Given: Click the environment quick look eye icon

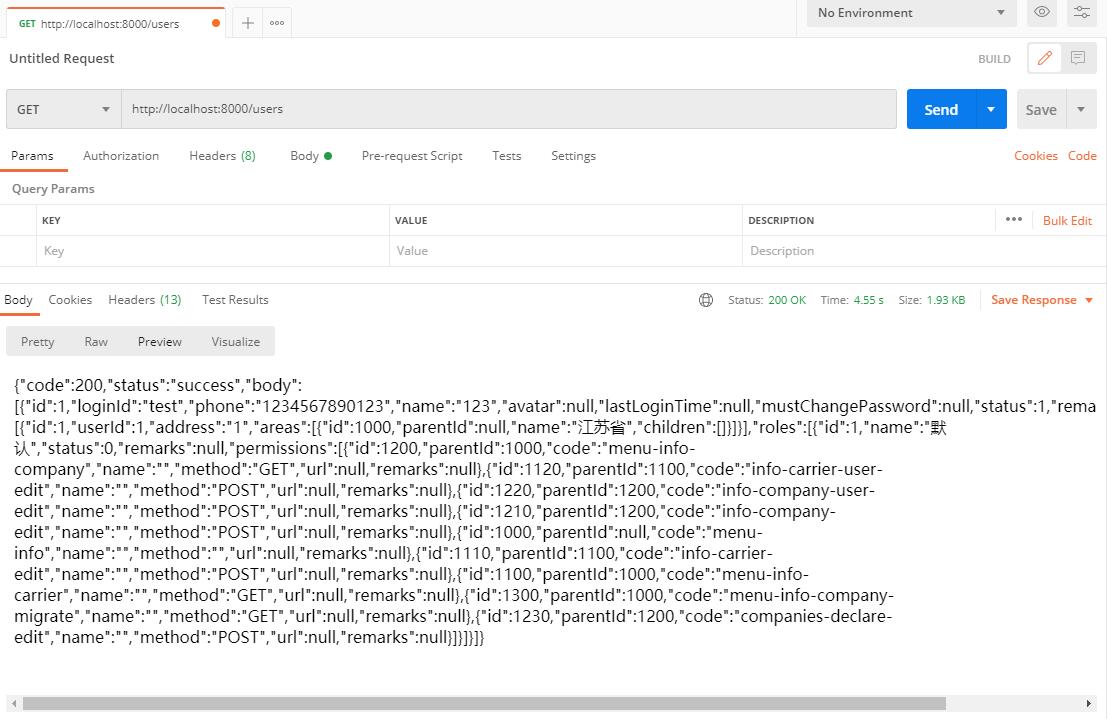Looking at the screenshot, I should (1042, 12).
